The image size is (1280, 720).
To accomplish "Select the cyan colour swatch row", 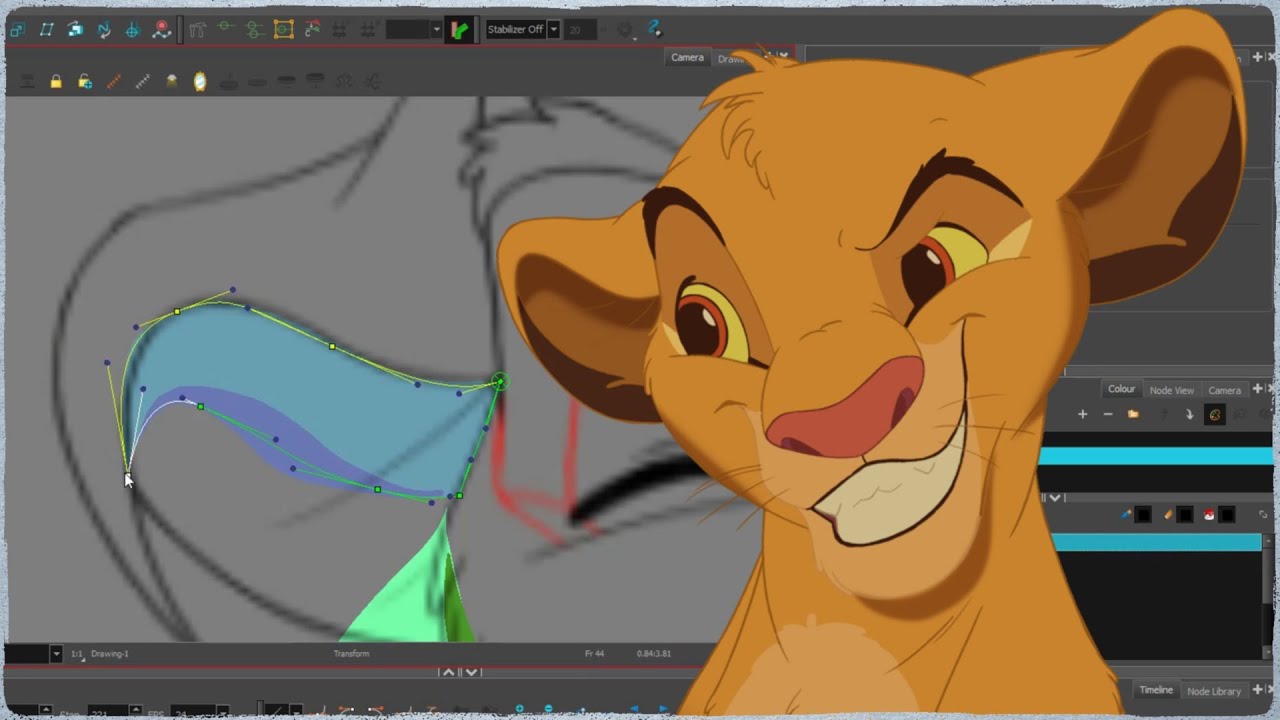I will [x=1156, y=542].
